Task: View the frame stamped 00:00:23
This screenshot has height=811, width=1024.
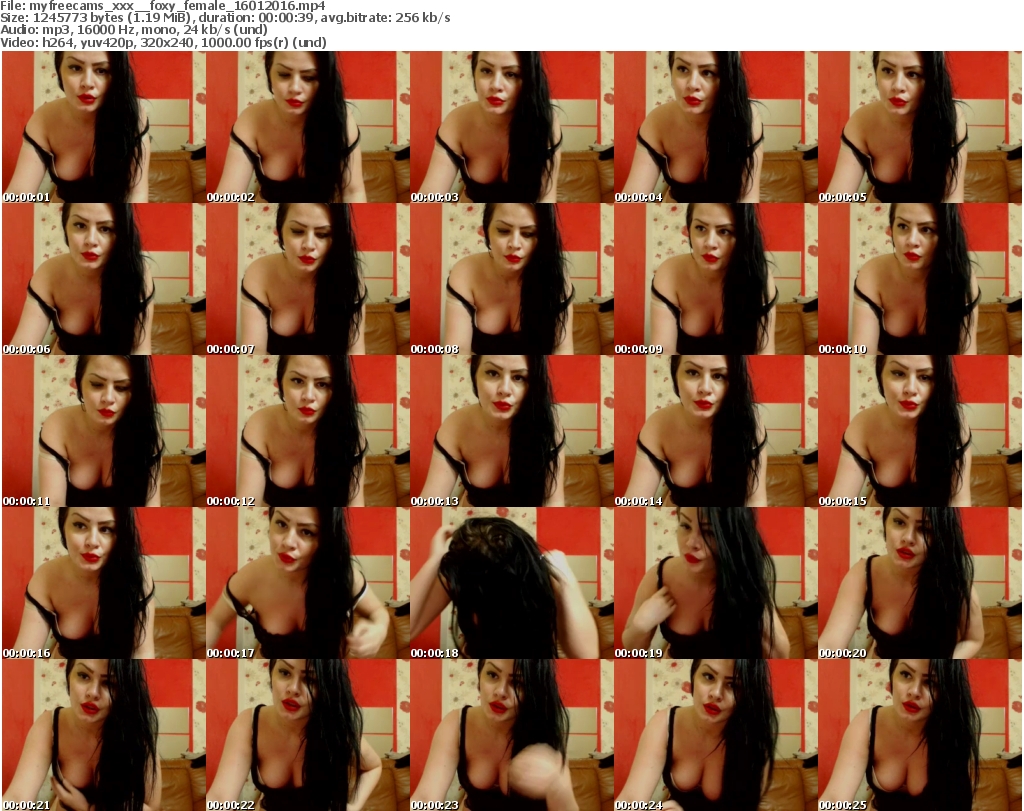Action: [x=511, y=735]
